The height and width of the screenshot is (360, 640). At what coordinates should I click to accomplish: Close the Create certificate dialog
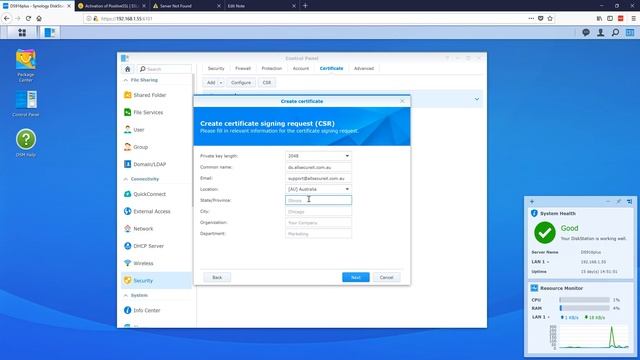point(402,101)
